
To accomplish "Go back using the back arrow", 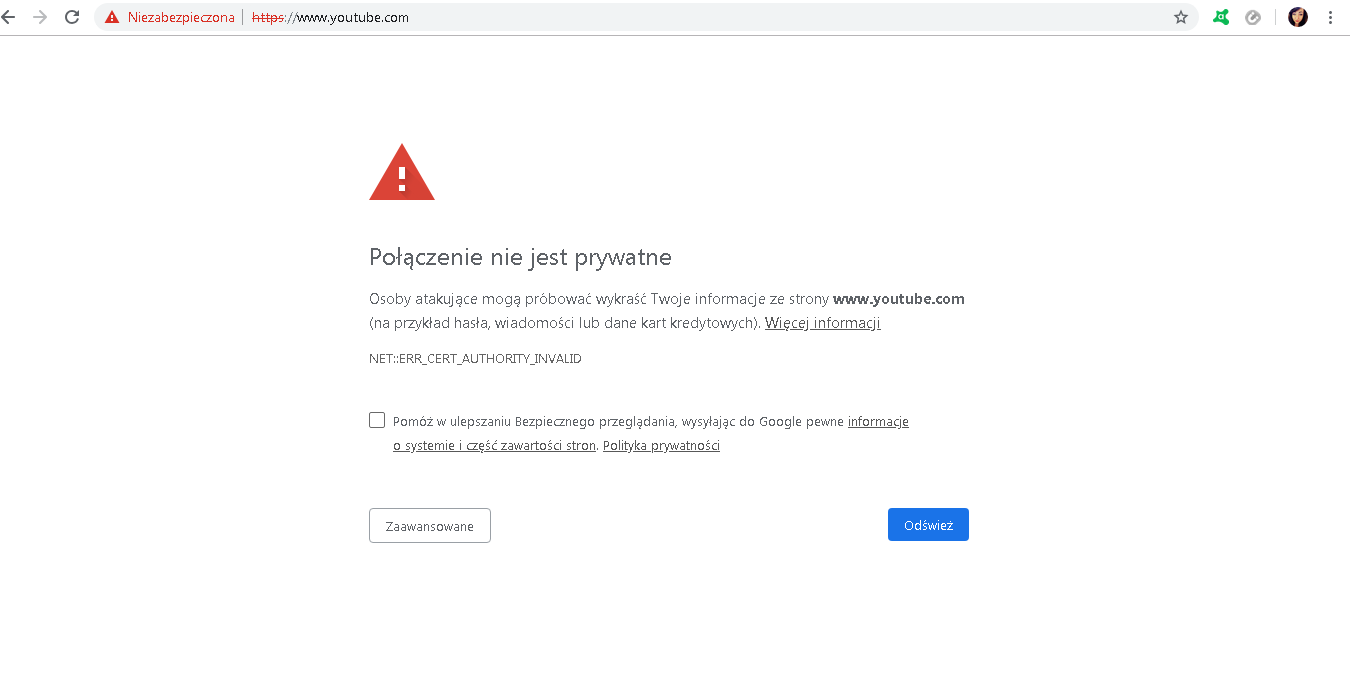I will (8, 17).
